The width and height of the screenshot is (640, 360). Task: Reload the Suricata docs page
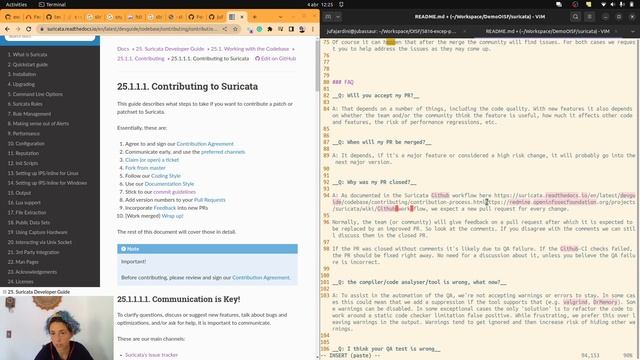(x=29, y=29)
